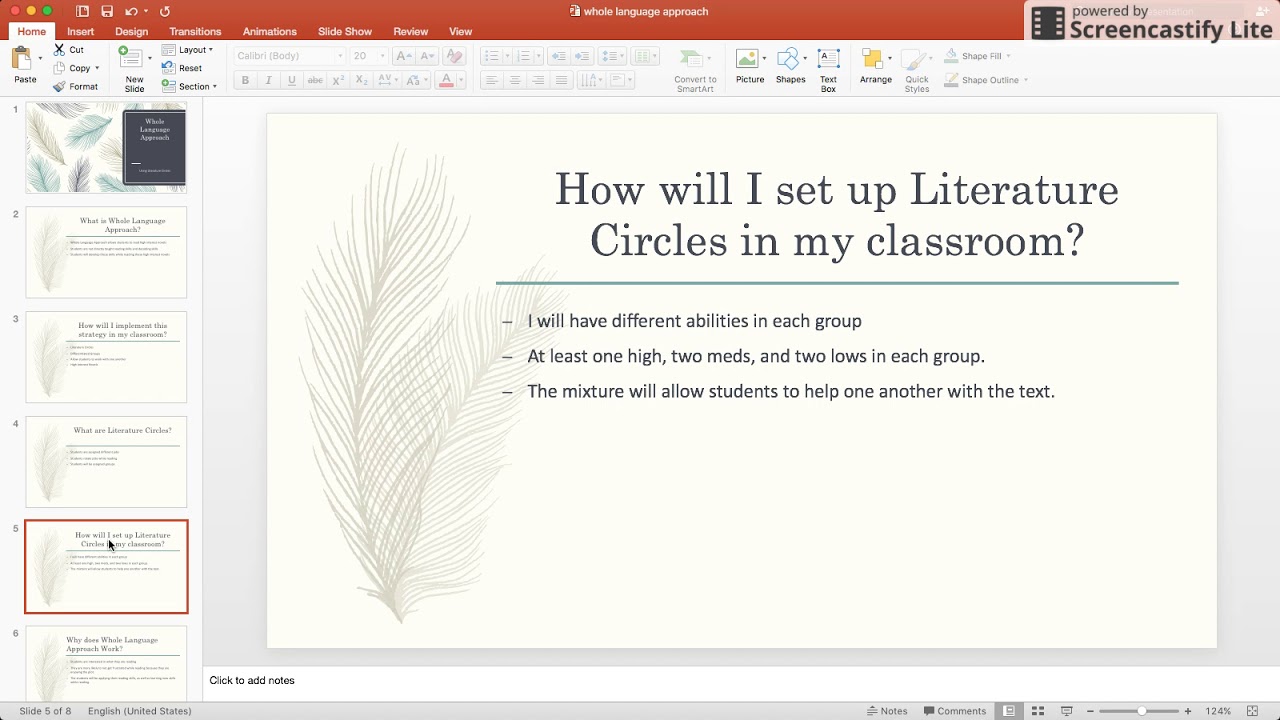Zoom in with the plus button
The image size is (1280, 720).
tap(1188, 711)
